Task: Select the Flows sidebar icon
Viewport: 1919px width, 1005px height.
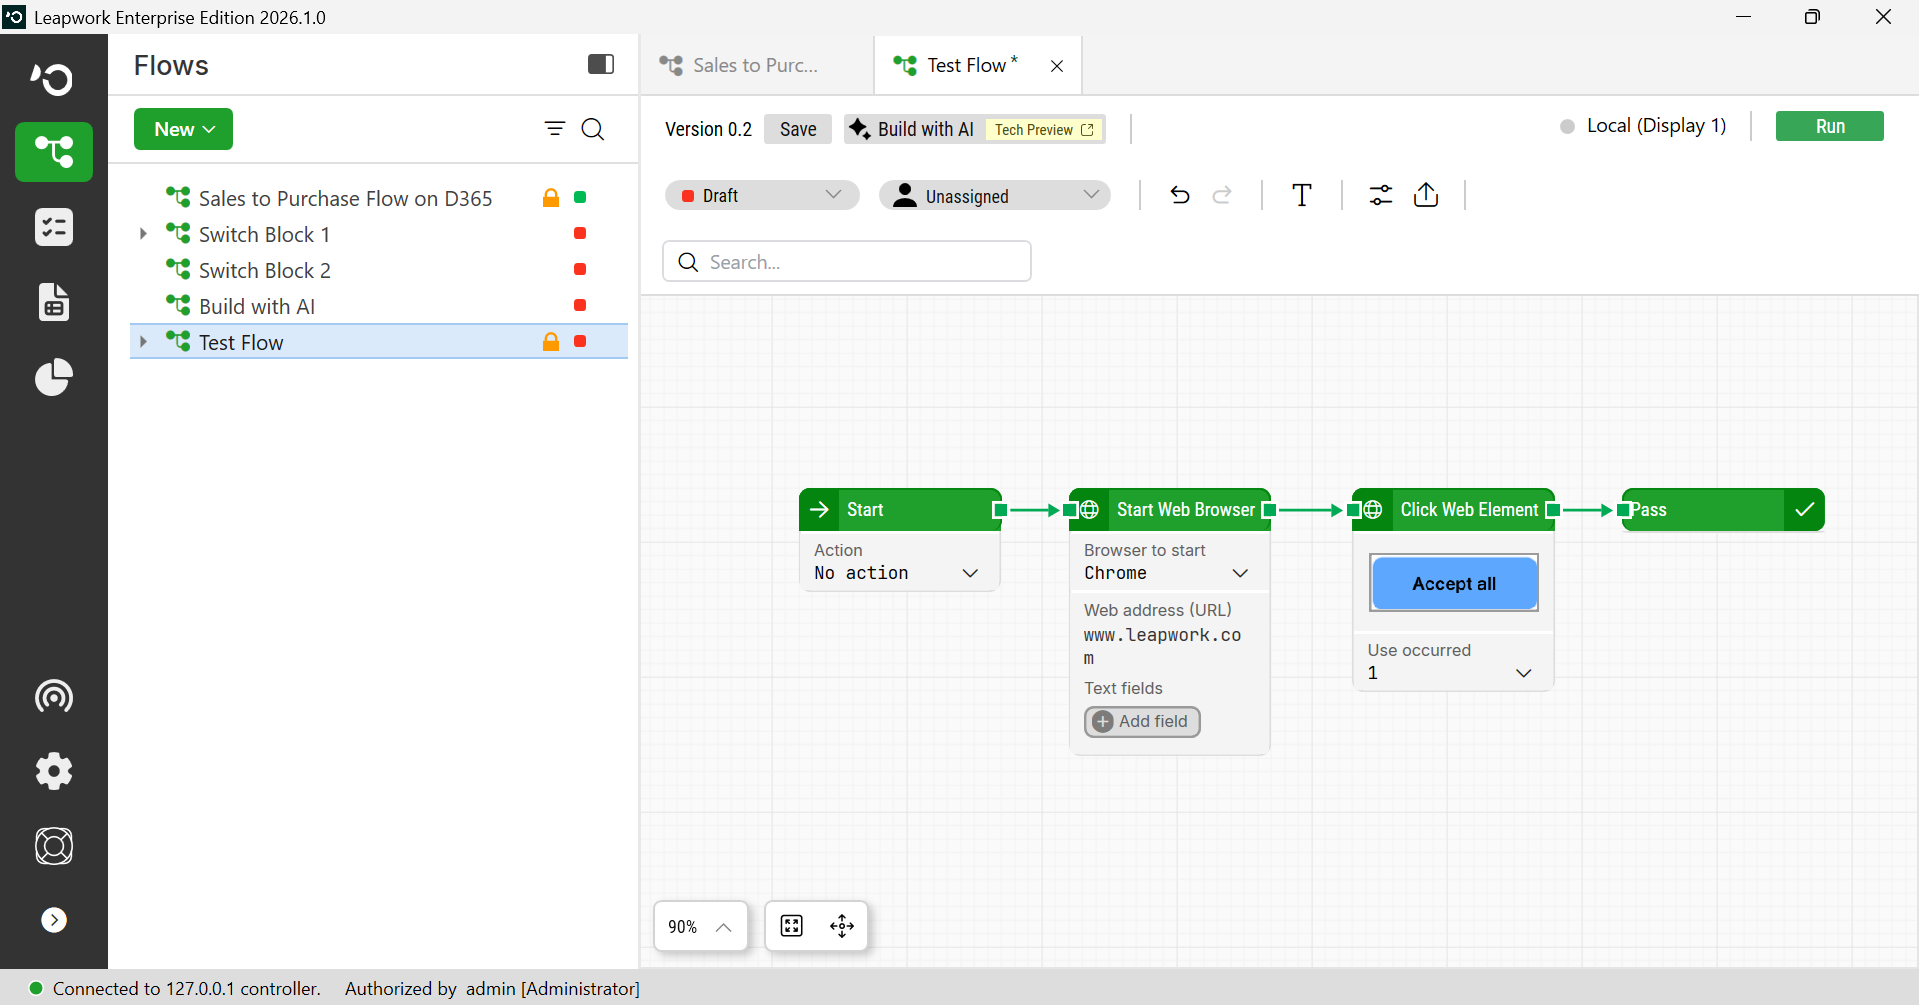Action: pyautogui.click(x=54, y=152)
